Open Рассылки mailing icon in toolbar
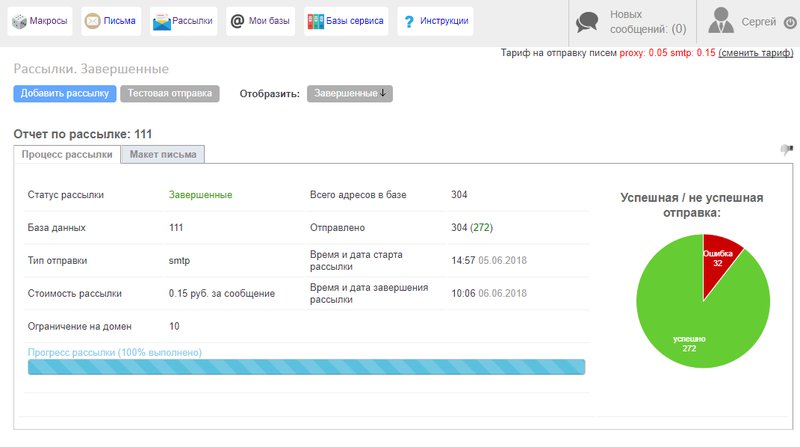 point(161,21)
